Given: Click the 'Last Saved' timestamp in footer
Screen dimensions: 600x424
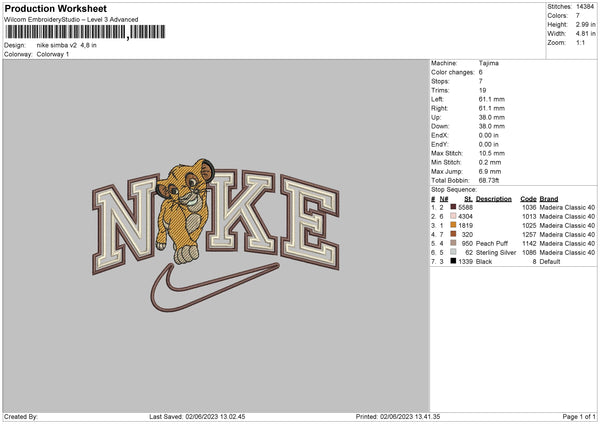Looking at the screenshot, I should point(197,416).
